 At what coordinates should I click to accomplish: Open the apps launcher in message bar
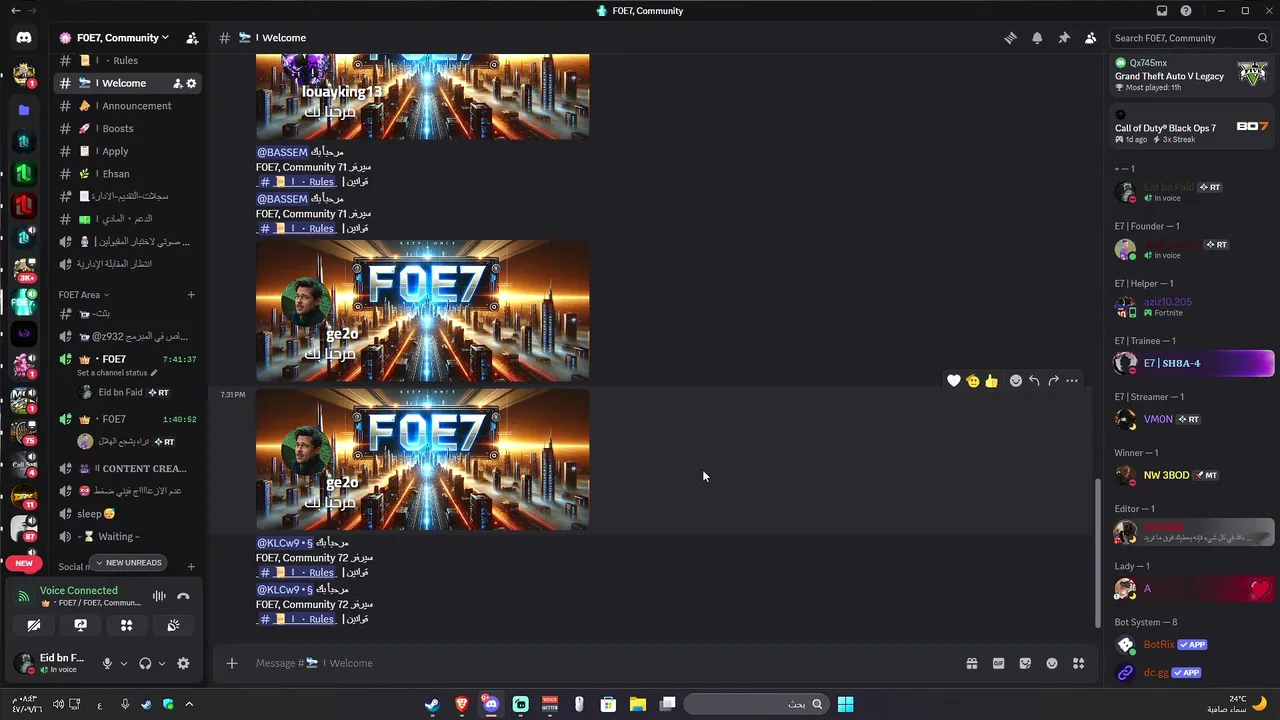coord(1078,663)
